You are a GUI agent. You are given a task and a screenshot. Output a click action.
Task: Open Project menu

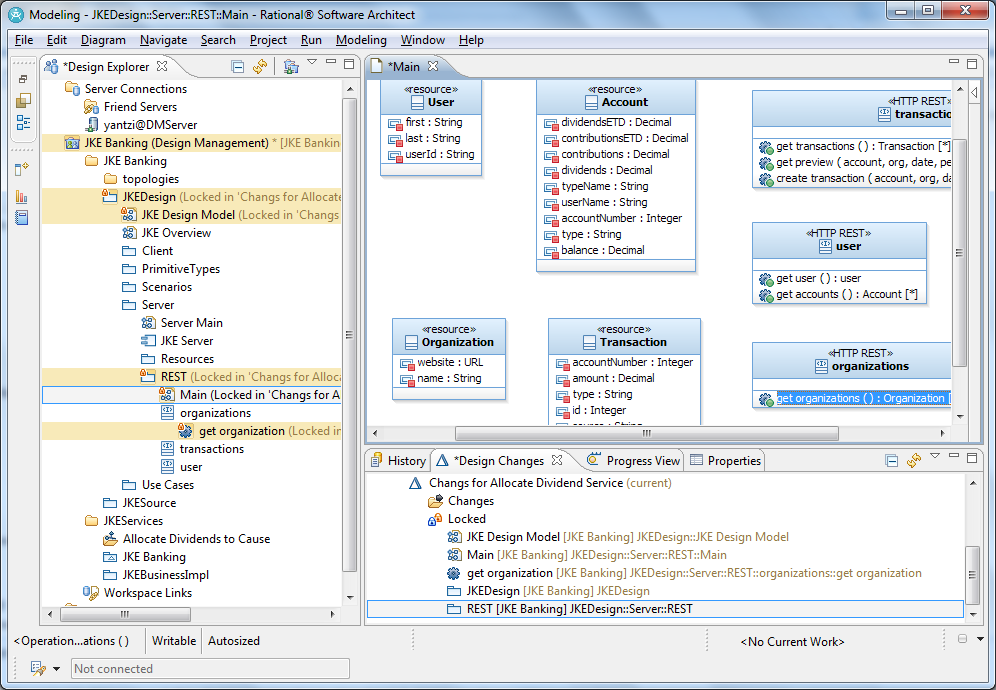point(268,39)
